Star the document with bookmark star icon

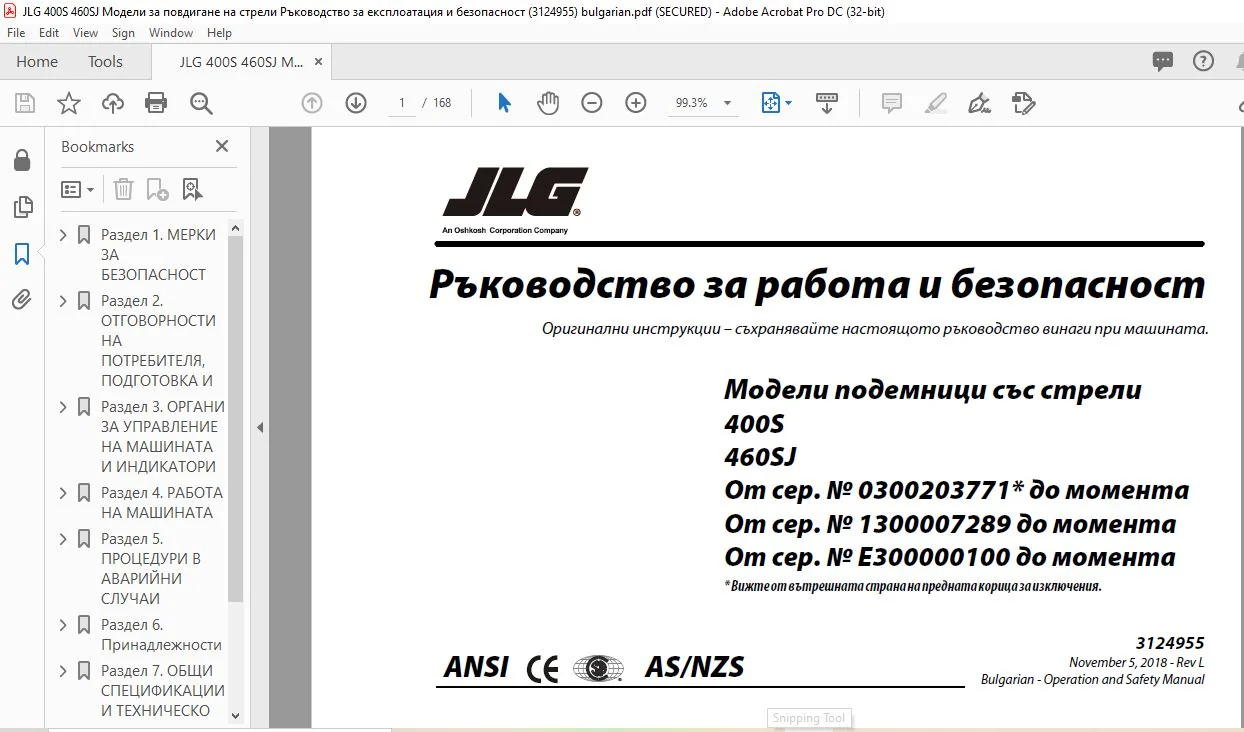coord(68,103)
